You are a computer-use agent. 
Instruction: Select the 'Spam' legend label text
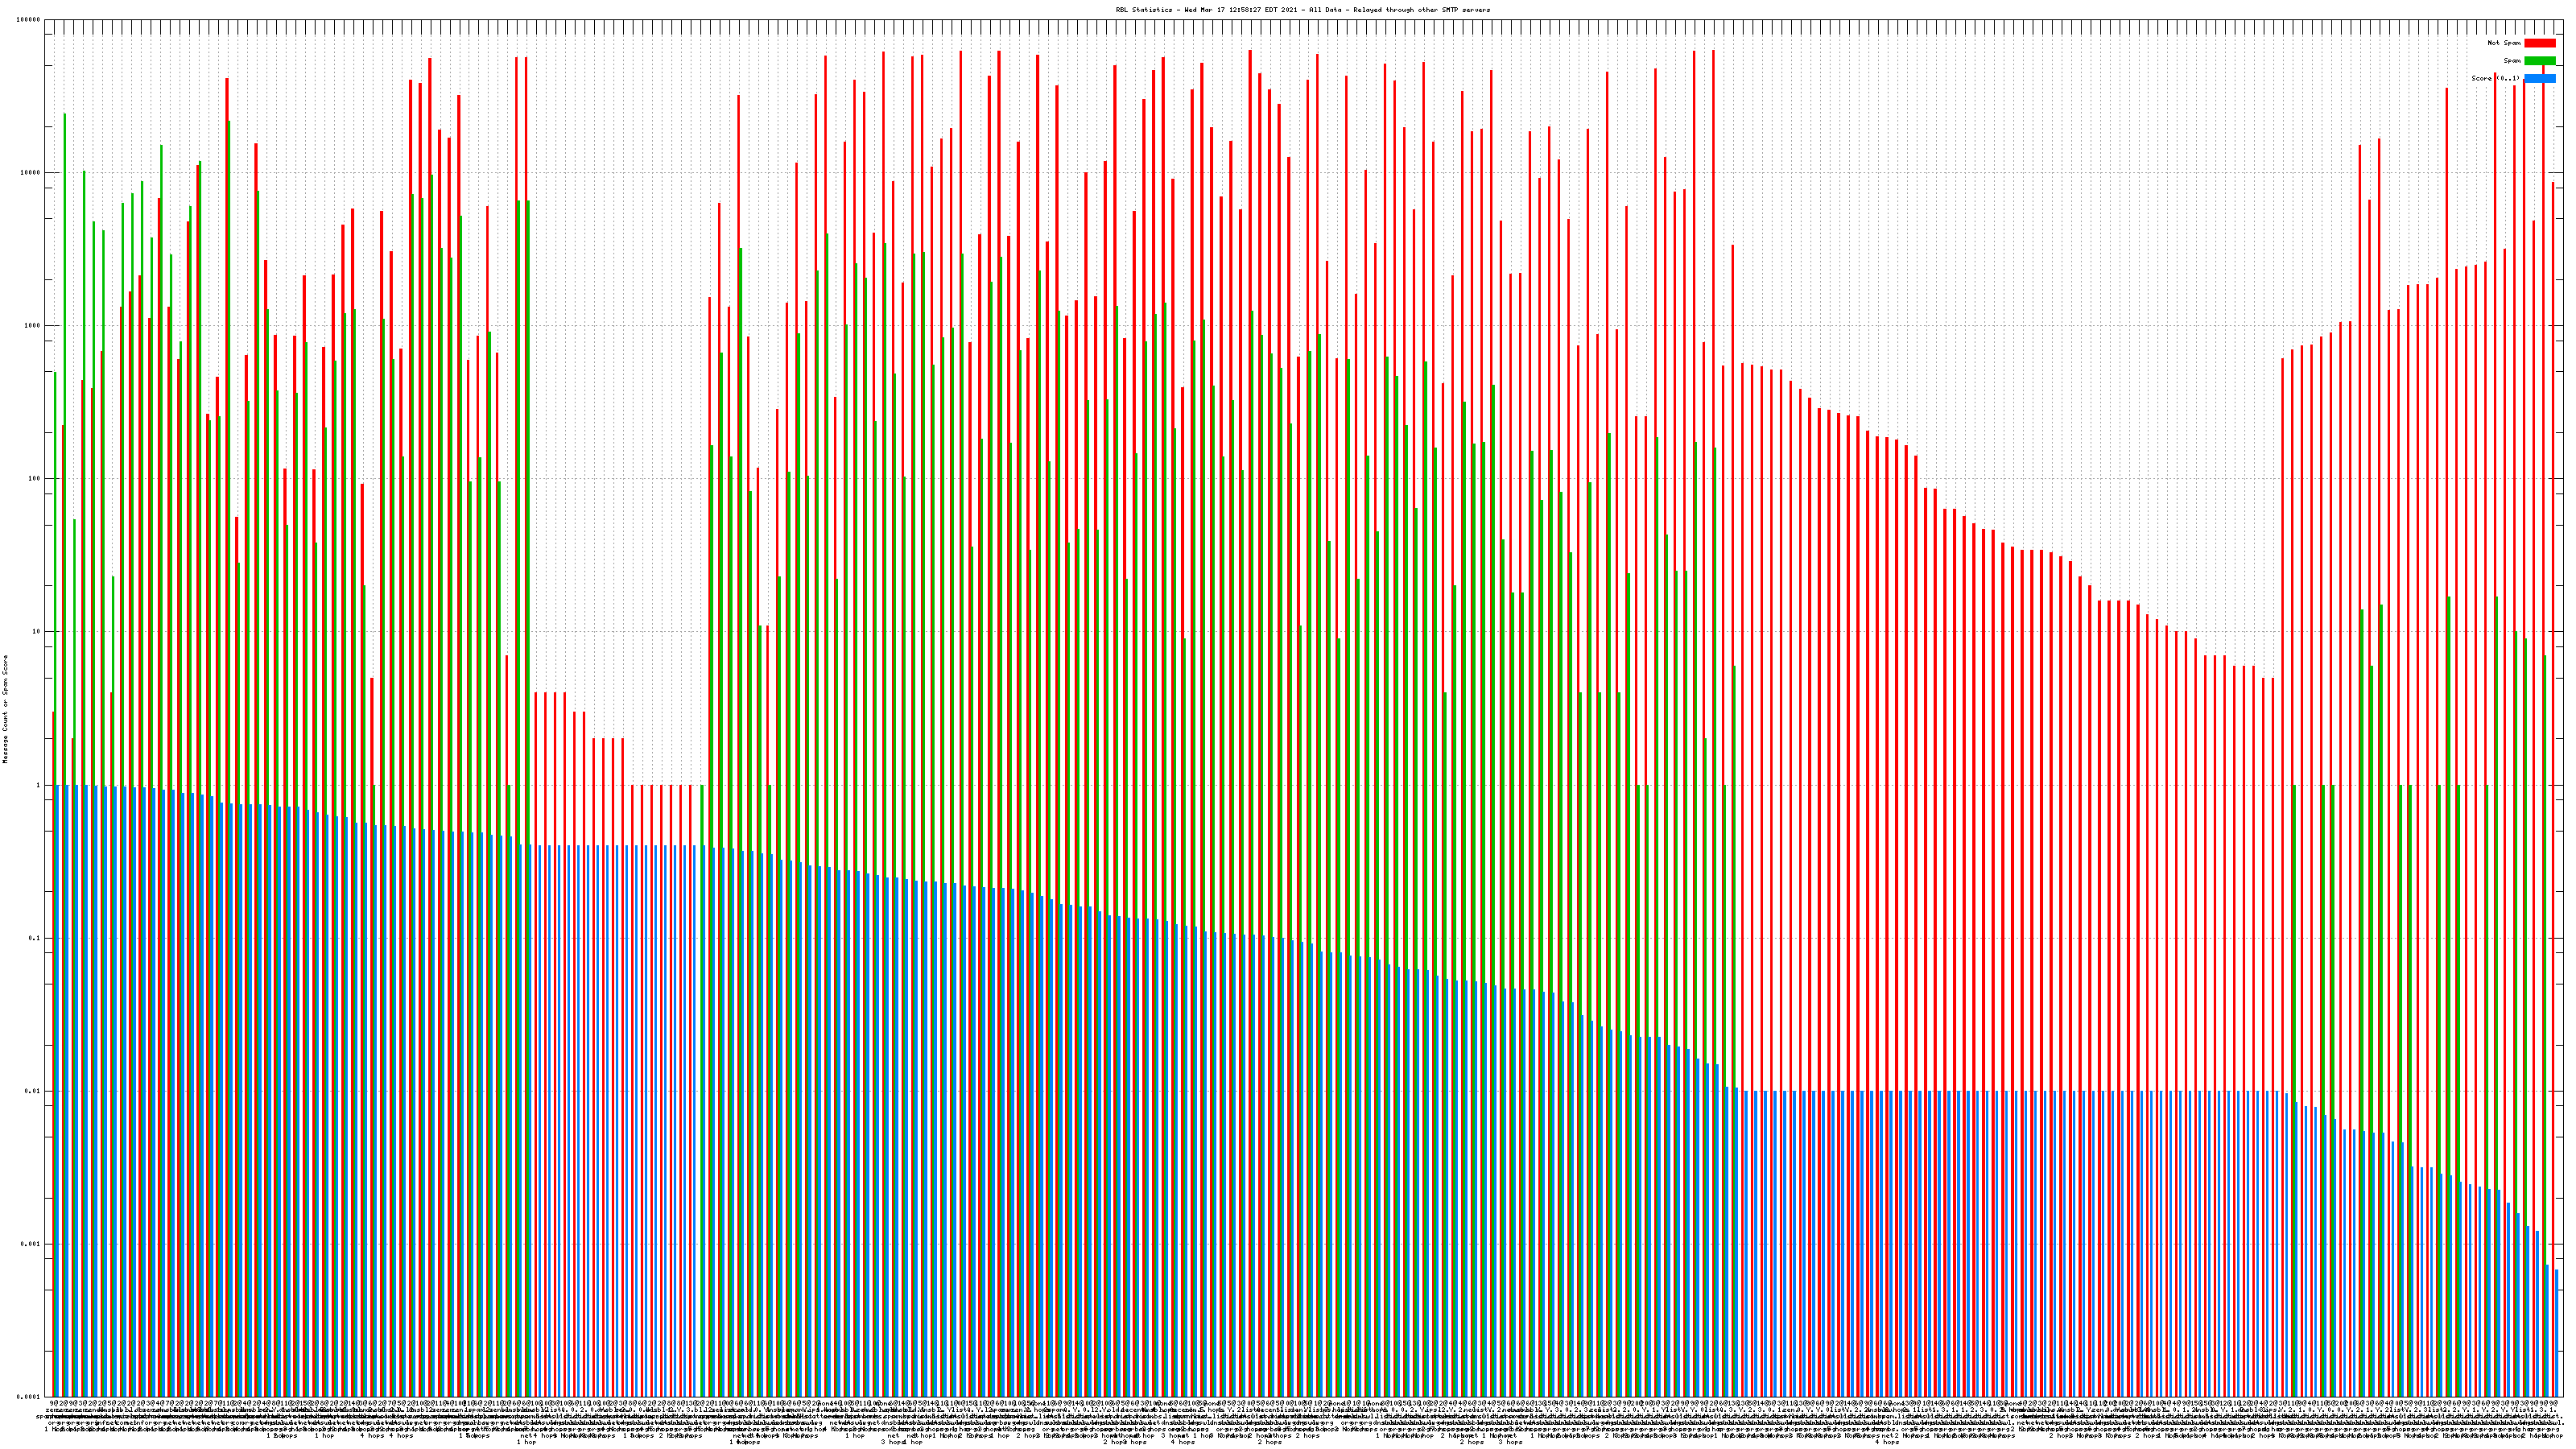point(2512,61)
